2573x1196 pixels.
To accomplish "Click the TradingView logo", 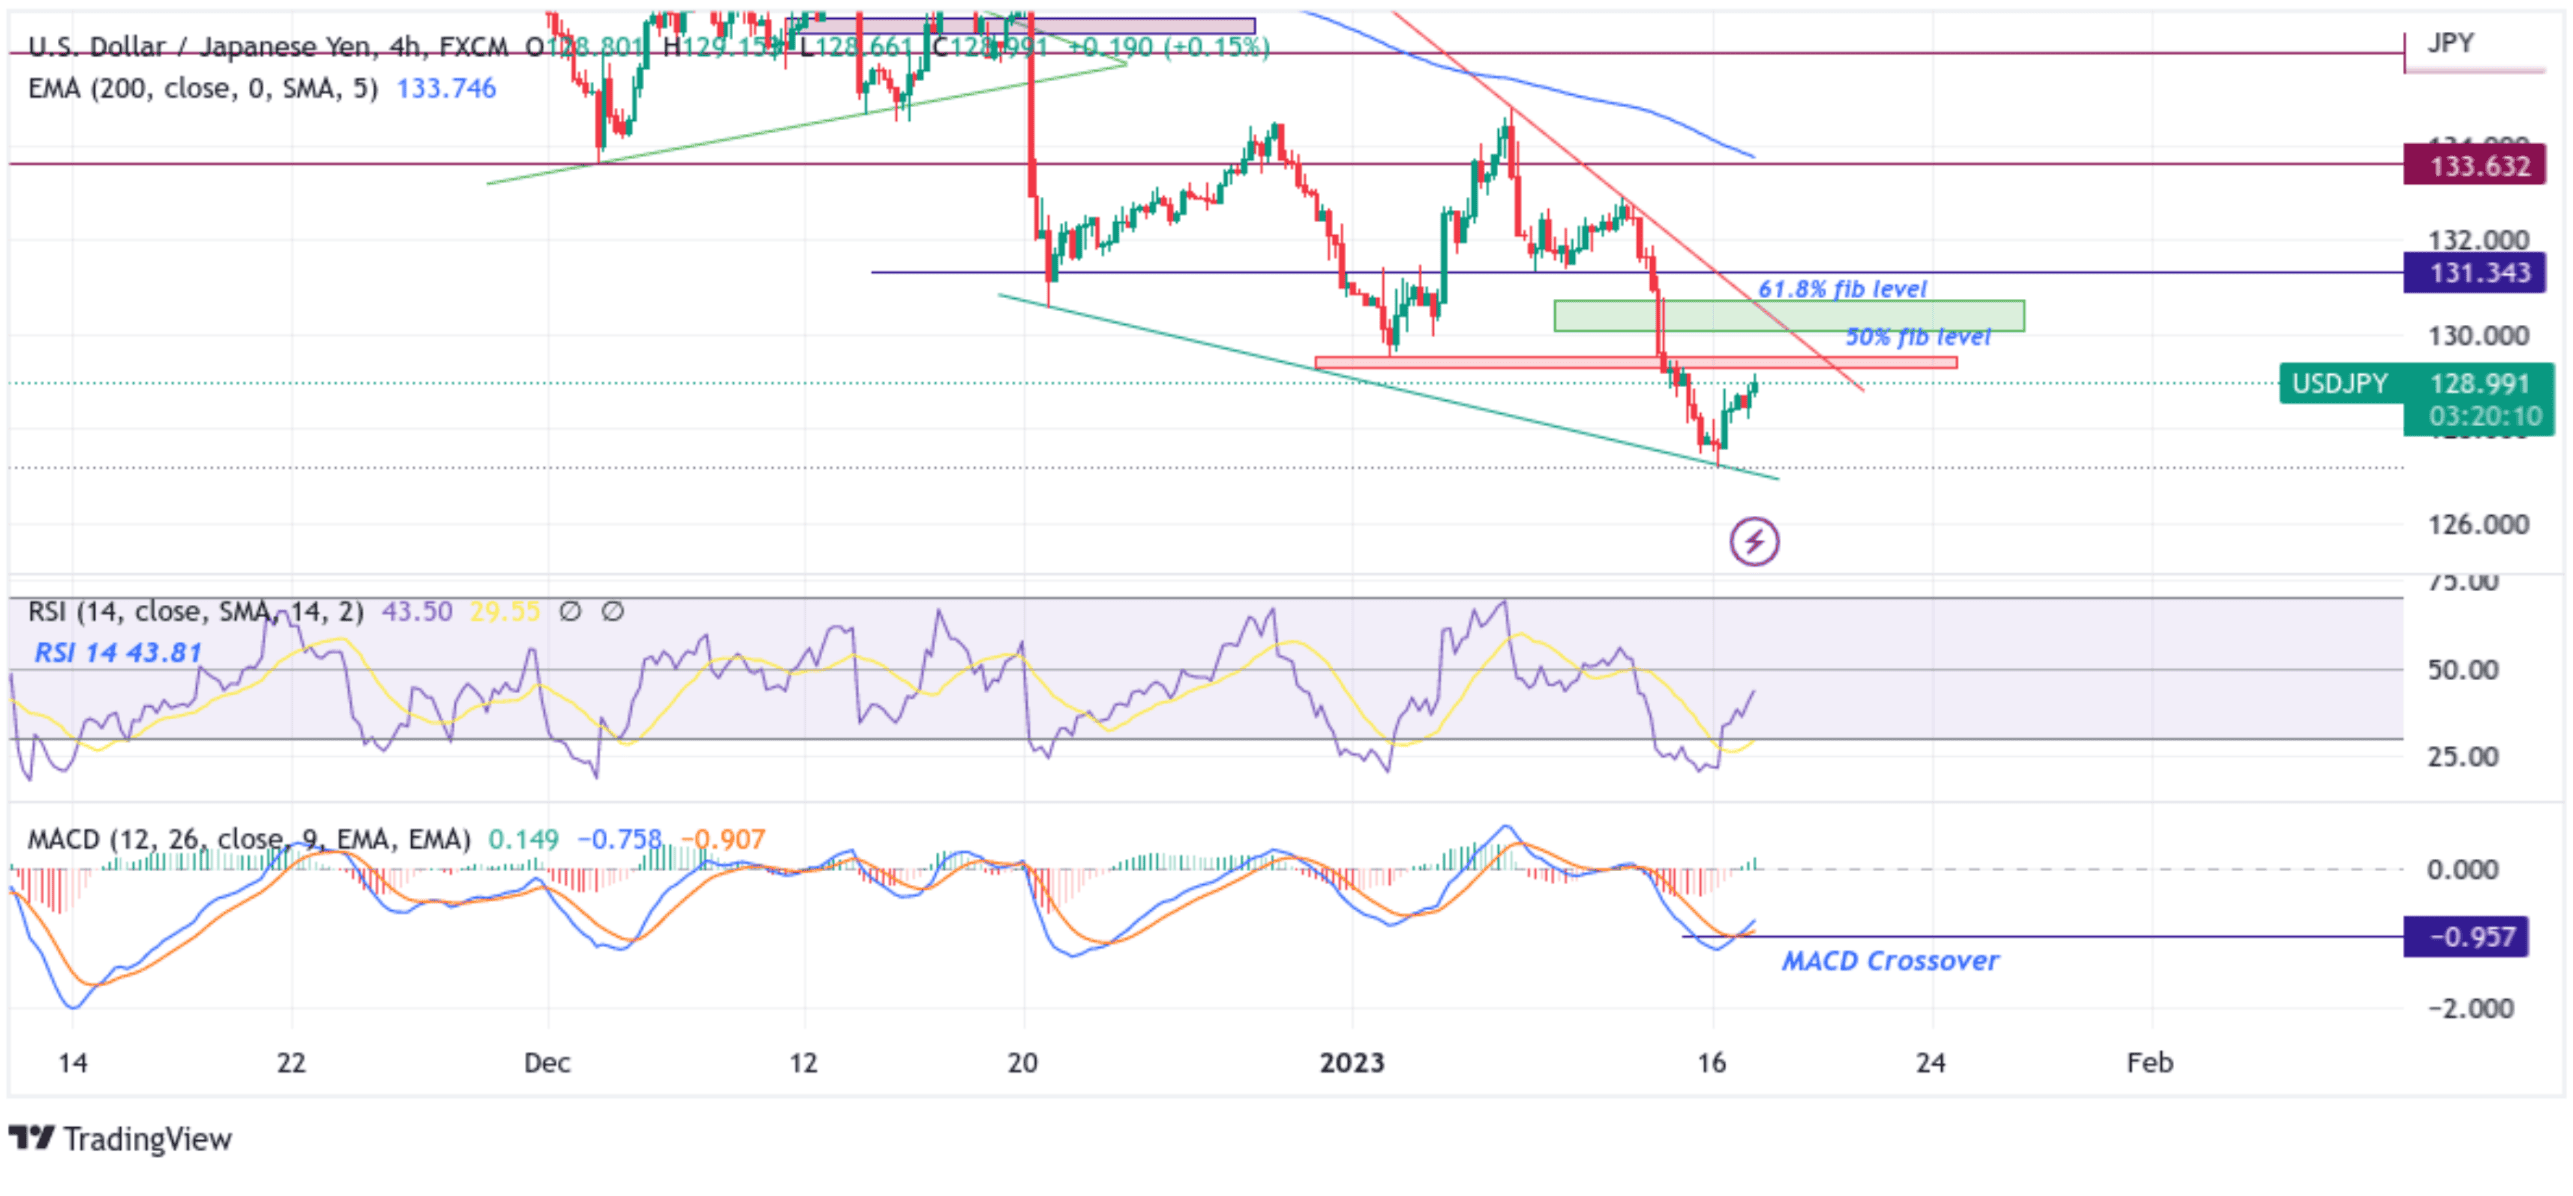I will 31,1137.
